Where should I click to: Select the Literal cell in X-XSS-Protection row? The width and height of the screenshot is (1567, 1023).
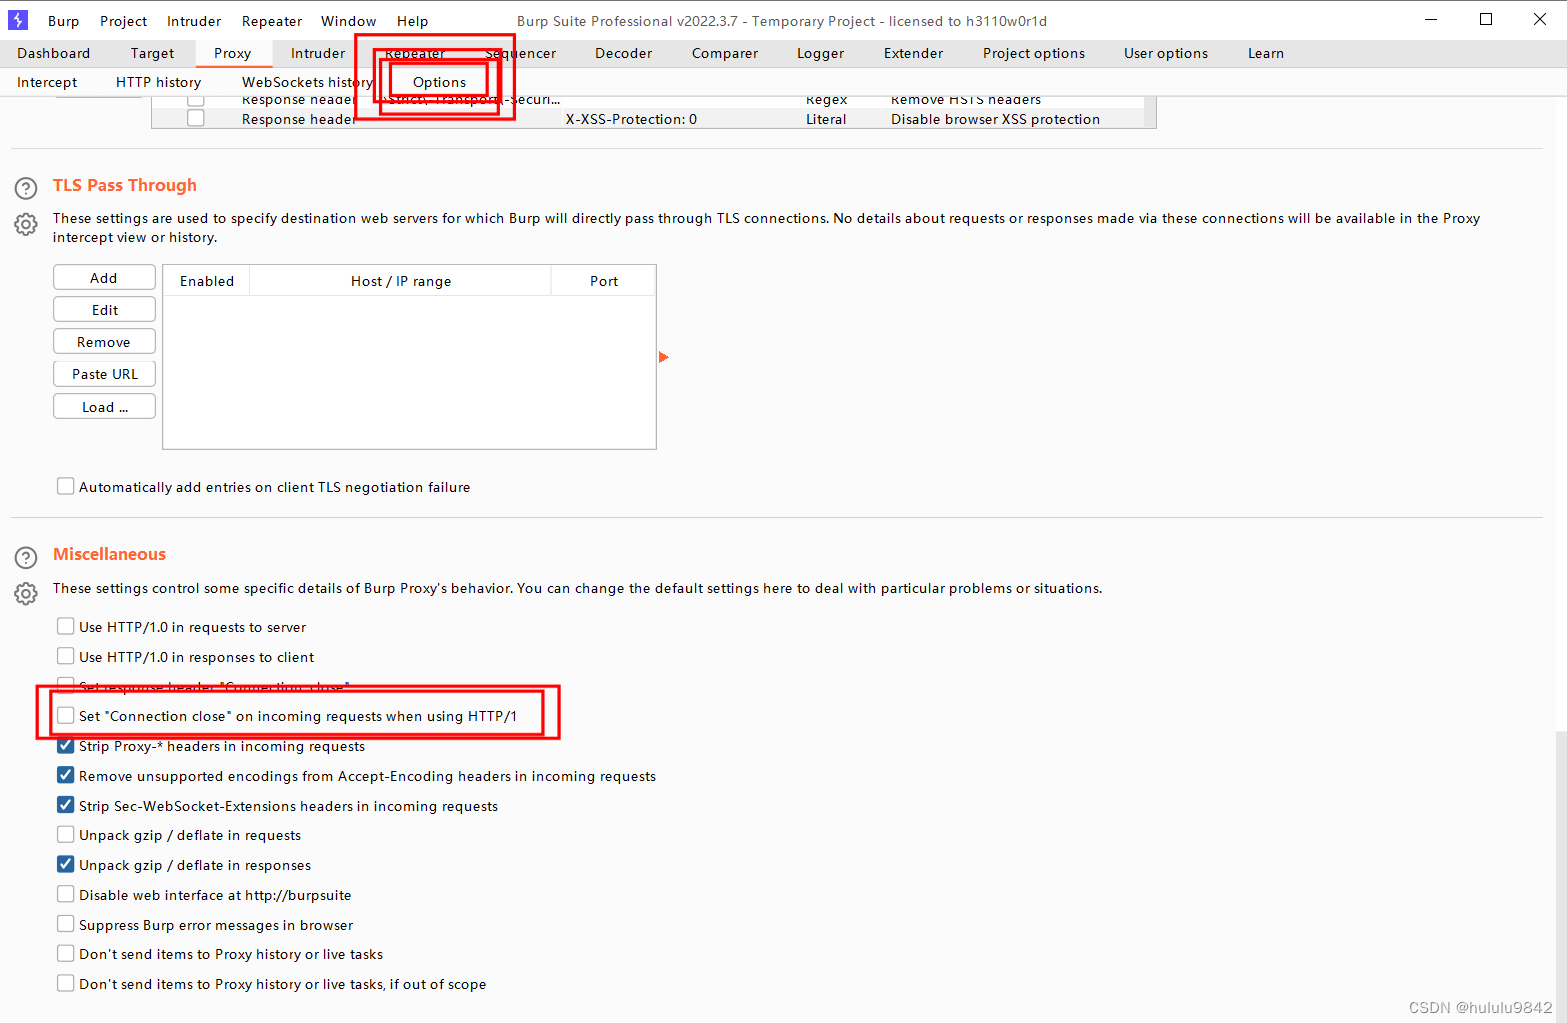(826, 119)
